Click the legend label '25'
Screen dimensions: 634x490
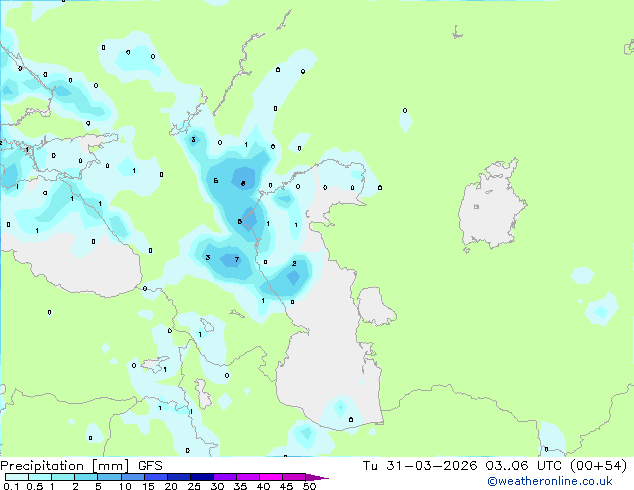194,486
